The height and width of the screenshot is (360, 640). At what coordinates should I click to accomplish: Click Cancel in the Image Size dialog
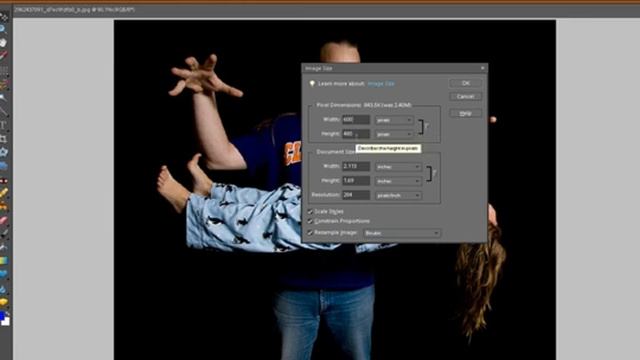tap(466, 97)
